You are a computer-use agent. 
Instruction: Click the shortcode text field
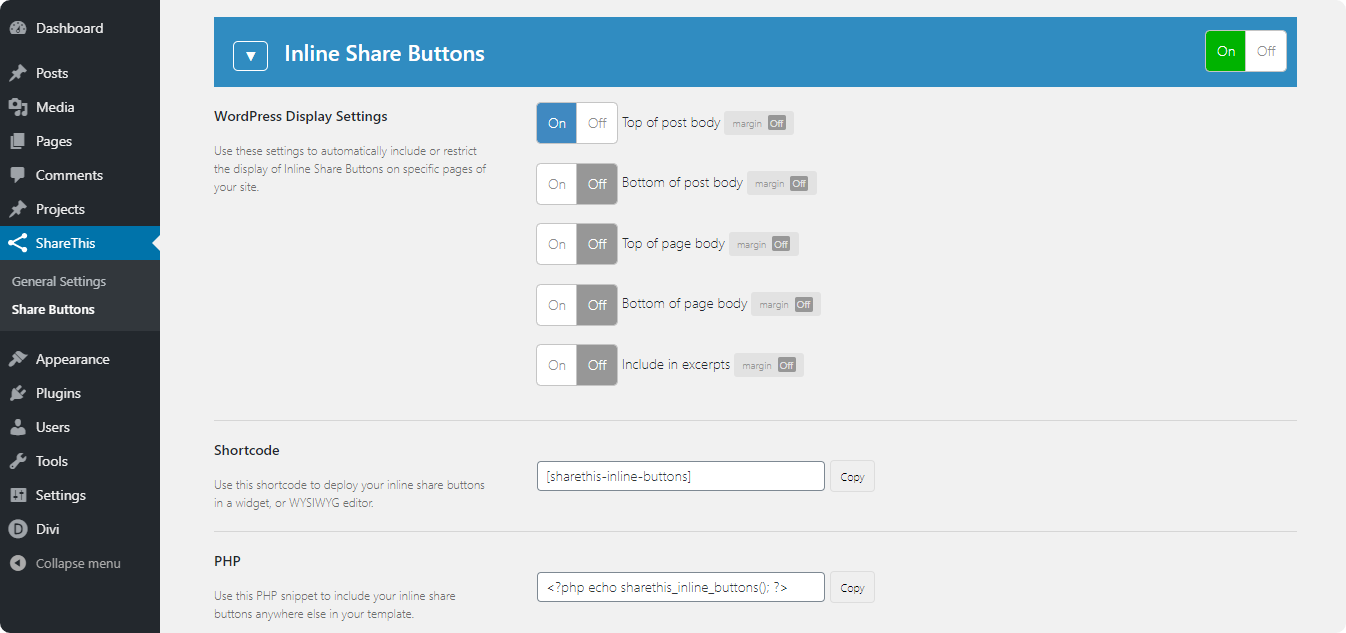point(681,476)
